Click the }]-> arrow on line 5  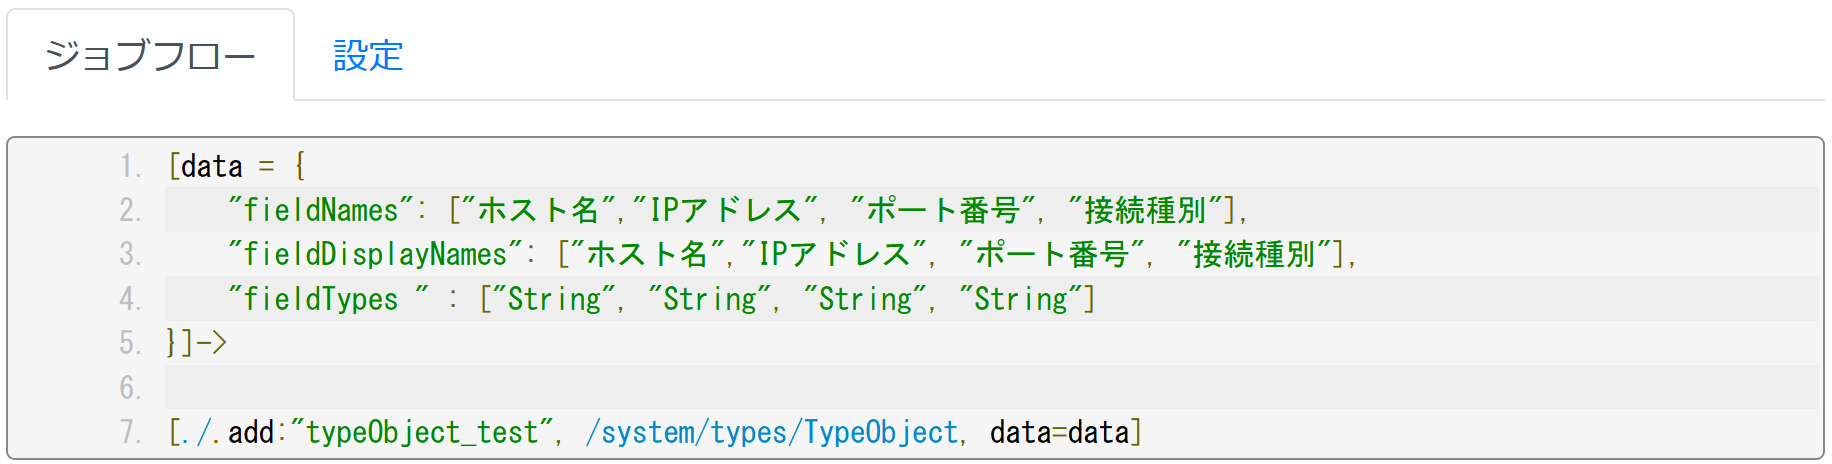[x=197, y=343]
